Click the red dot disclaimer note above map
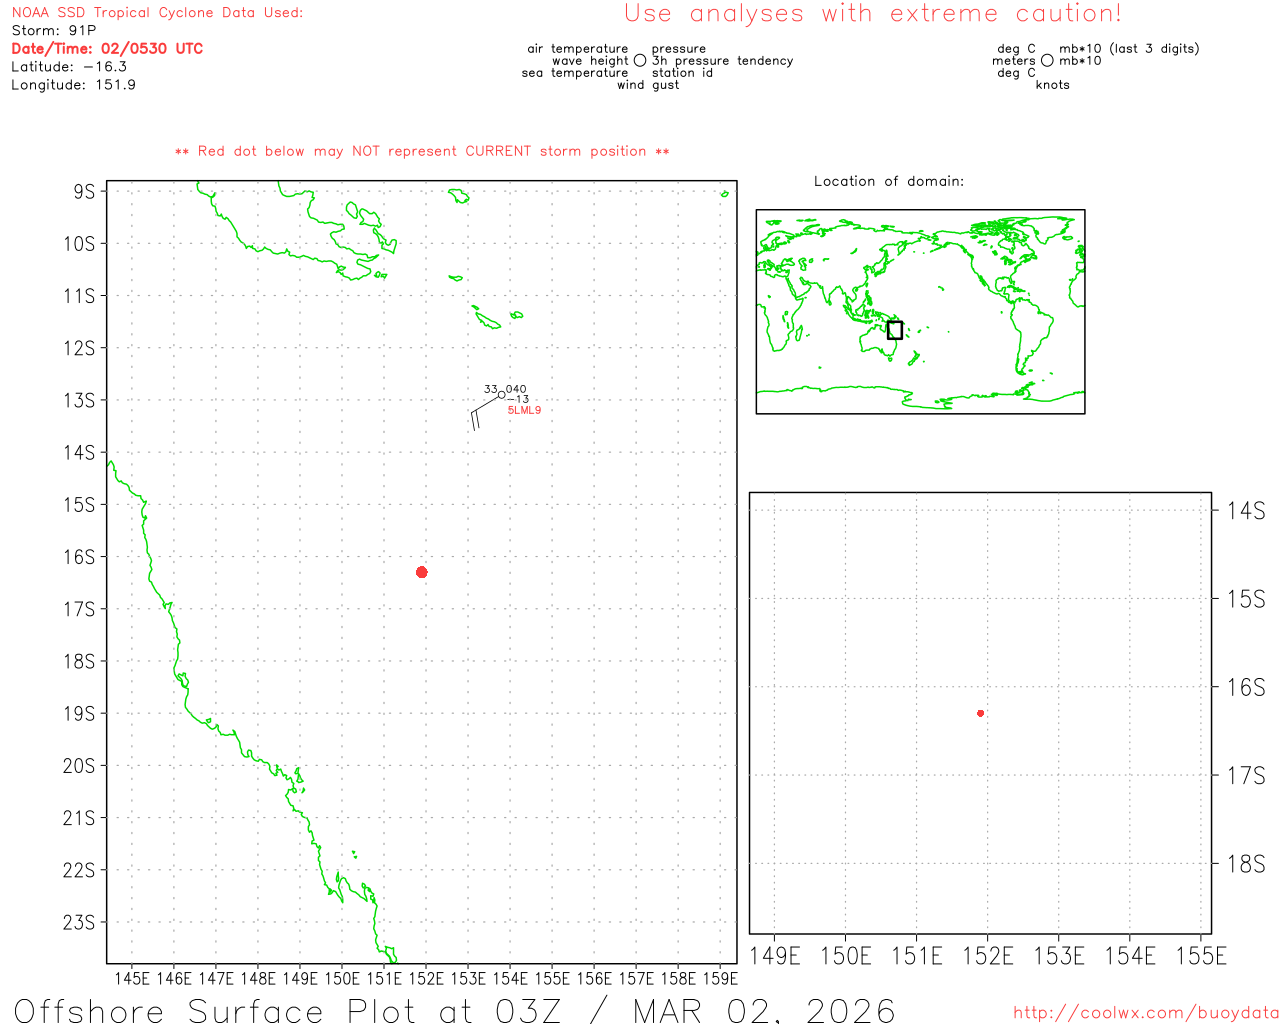Image resolution: width=1280 pixels, height=1024 pixels. [422, 151]
